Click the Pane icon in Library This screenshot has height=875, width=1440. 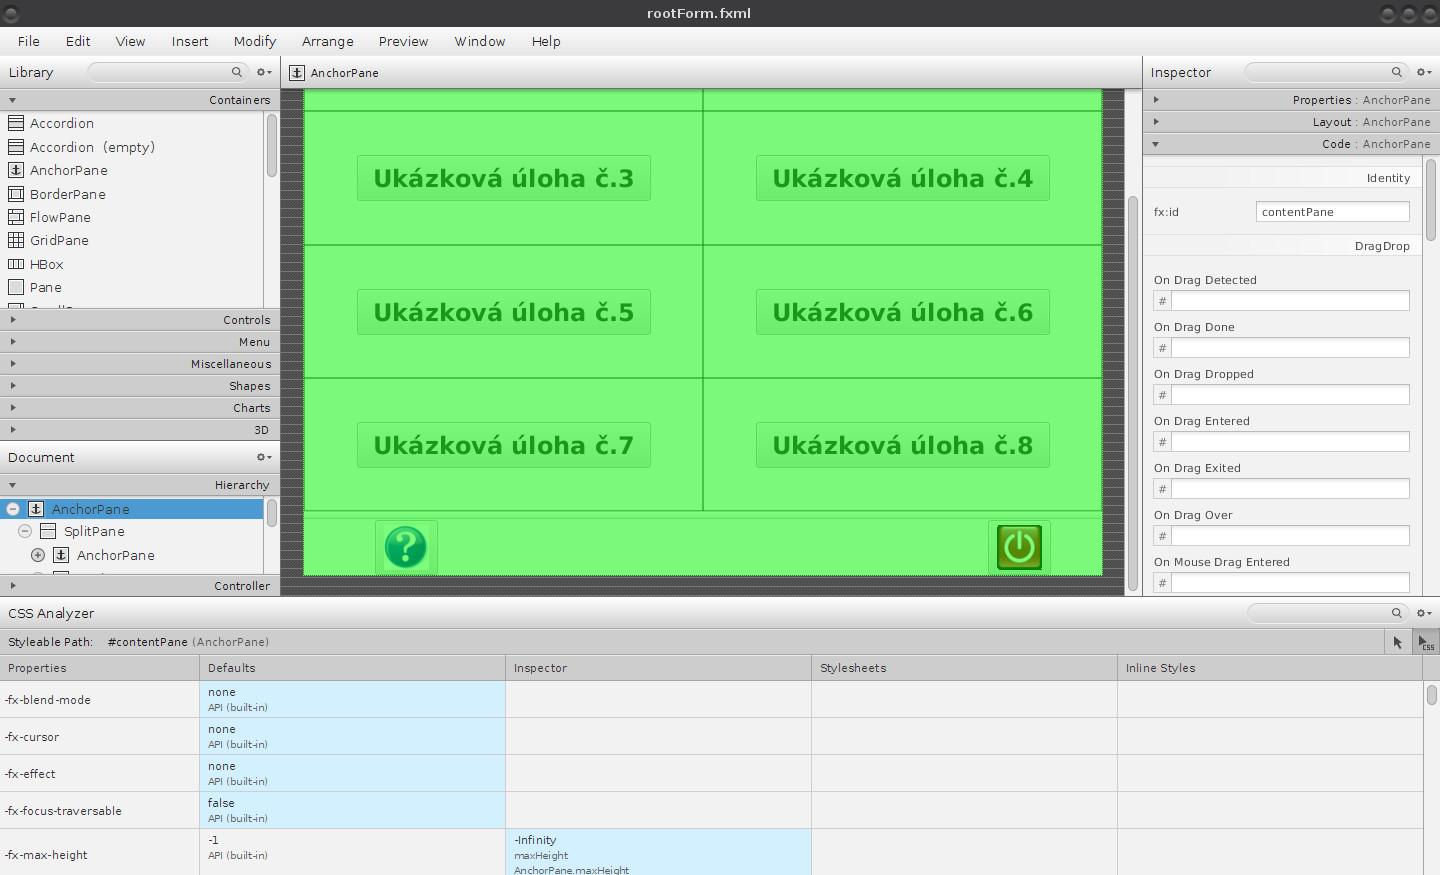tap(16, 287)
